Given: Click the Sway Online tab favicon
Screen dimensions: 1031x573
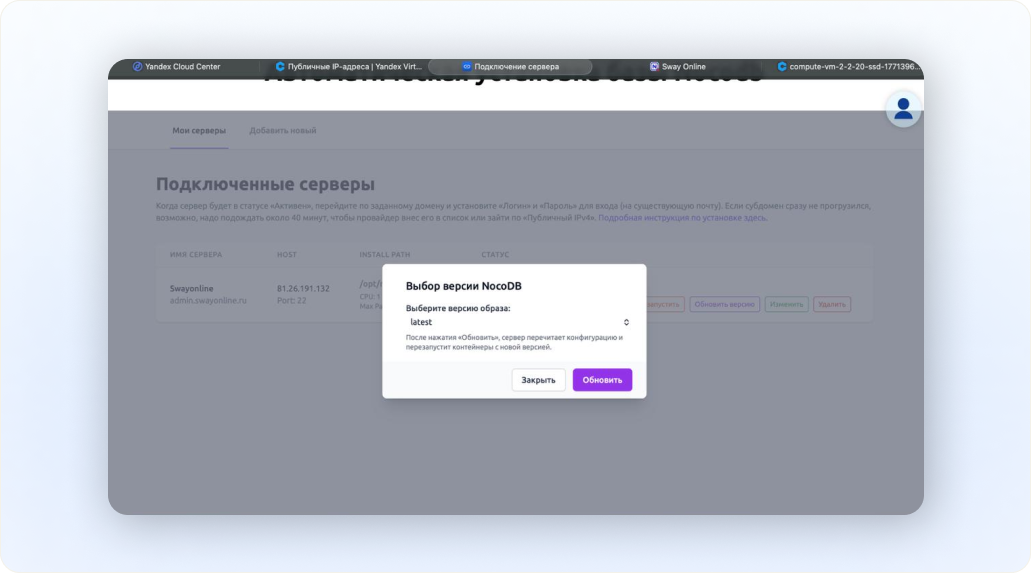Looking at the screenshot, I should point(654,66).
